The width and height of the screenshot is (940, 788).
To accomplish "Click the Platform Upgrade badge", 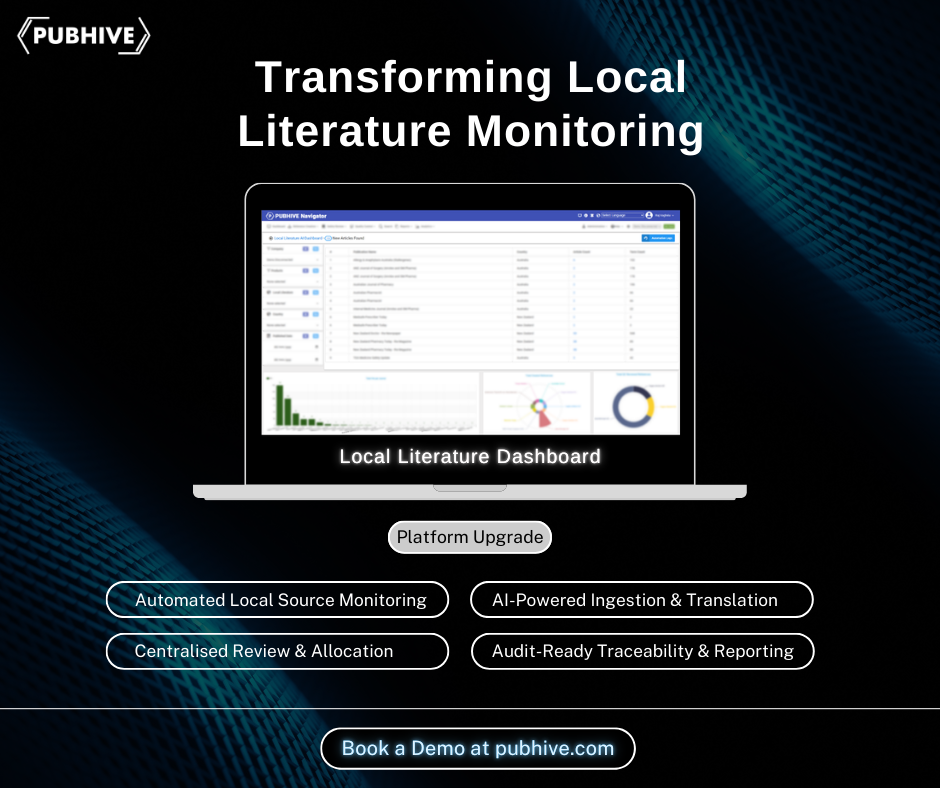I will 470,537.
